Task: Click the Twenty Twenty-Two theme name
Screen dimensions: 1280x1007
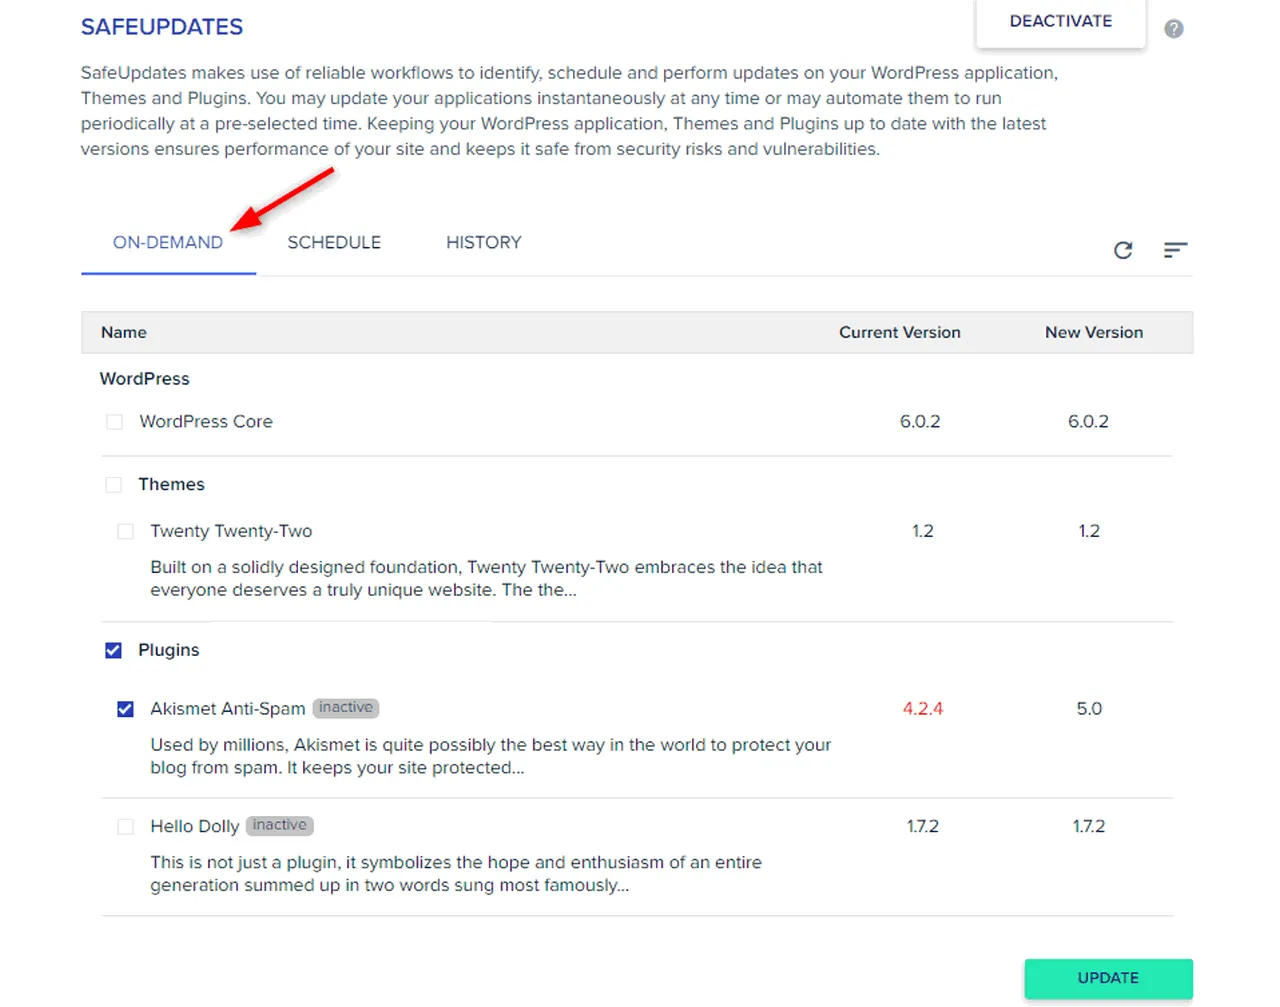Action: pyautogui.click(x=231, y=531)
